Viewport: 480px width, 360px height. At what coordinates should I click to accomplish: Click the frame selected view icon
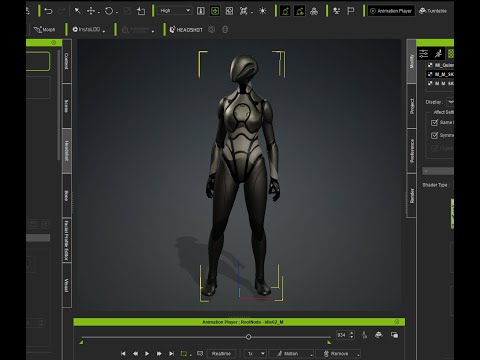229,11
